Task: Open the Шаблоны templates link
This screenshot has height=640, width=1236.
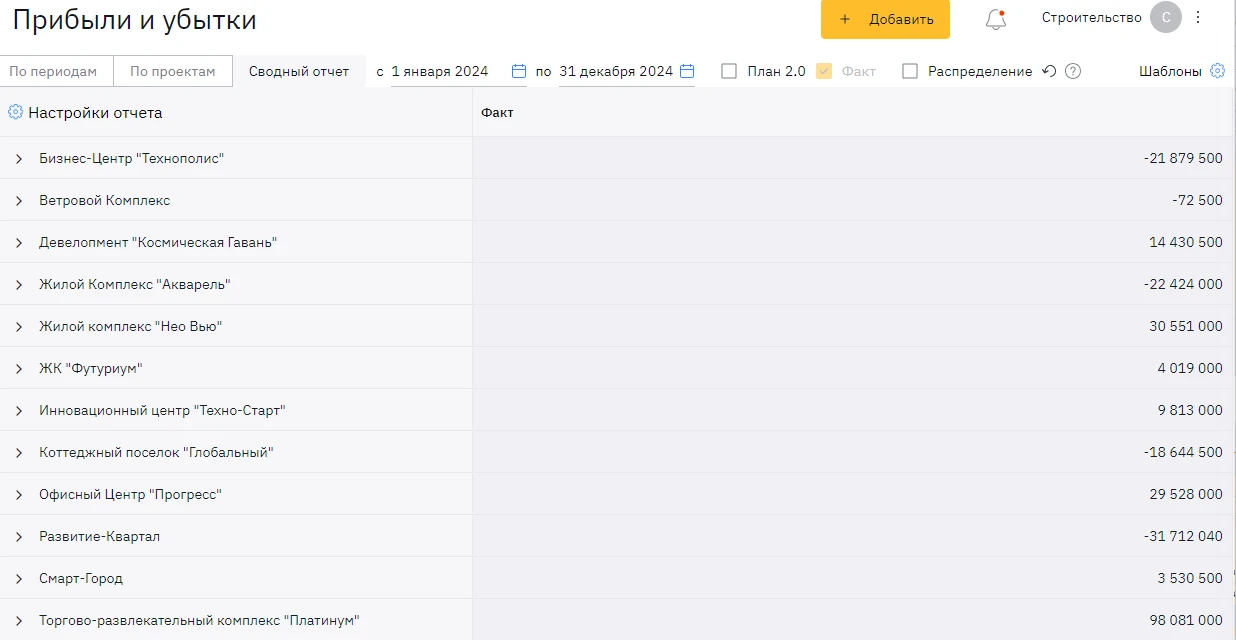Action: coord(1170,71)
